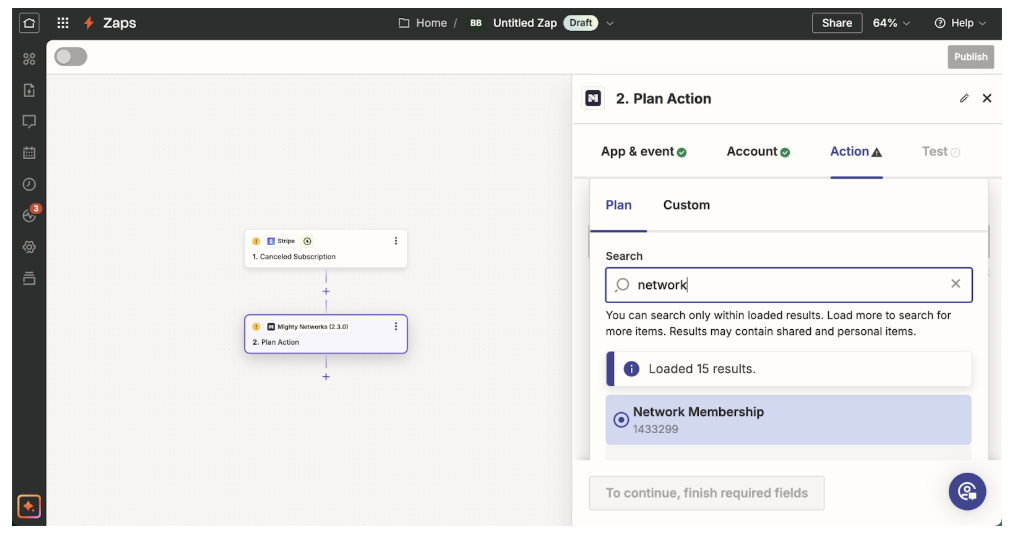Click the pencil icon to rename the step
The height and width of the screenshot is (540, 1012).
tap(964, 99)
